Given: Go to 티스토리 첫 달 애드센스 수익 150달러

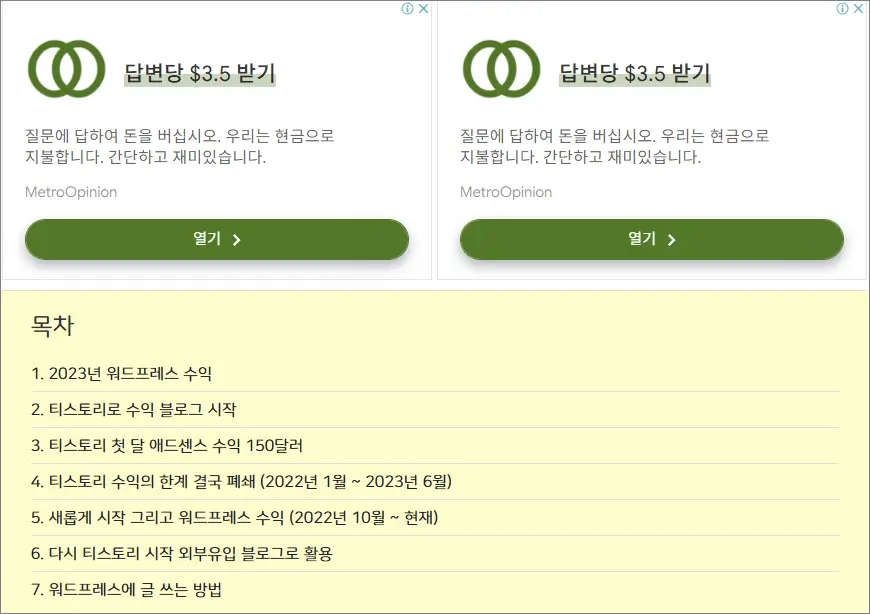Looking at the screenshot, I should tap(167, 446).
